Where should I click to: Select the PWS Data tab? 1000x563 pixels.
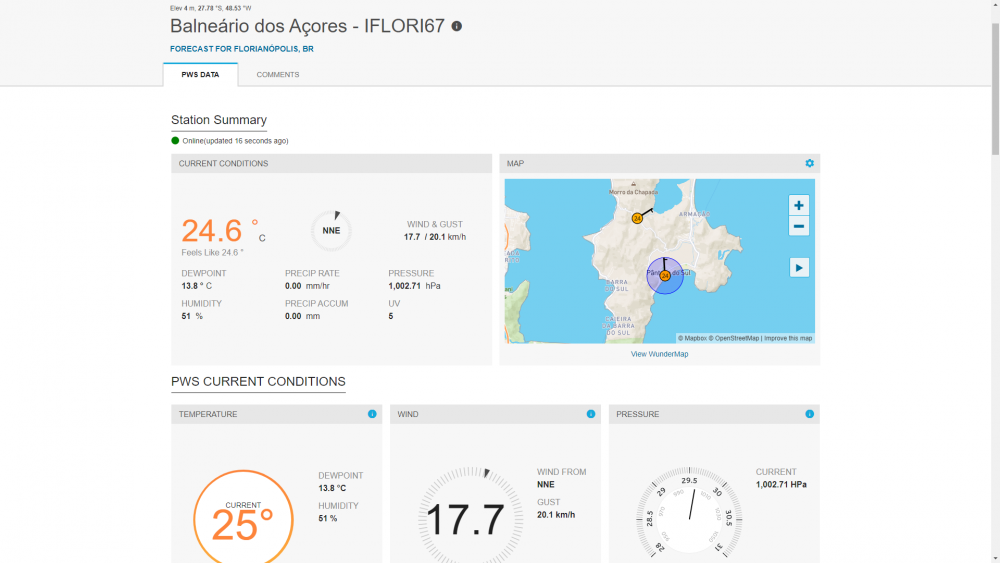200,75
